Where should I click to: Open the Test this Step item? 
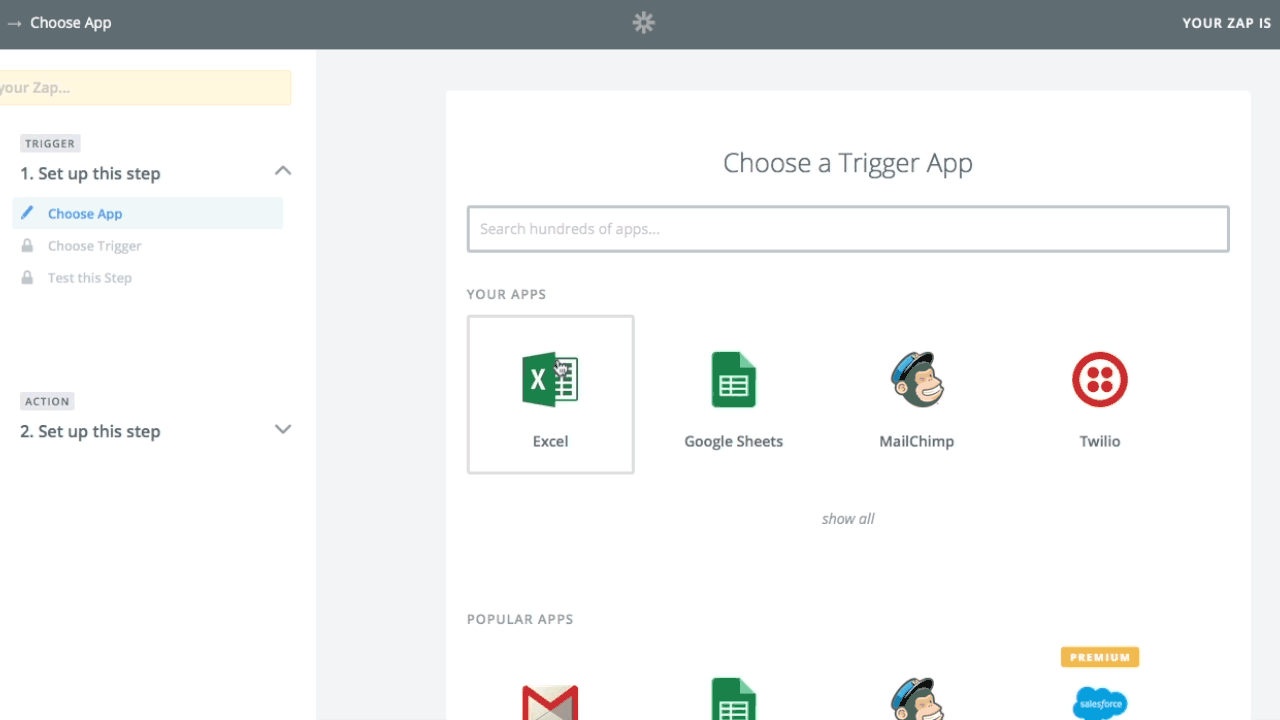point(90,277)
